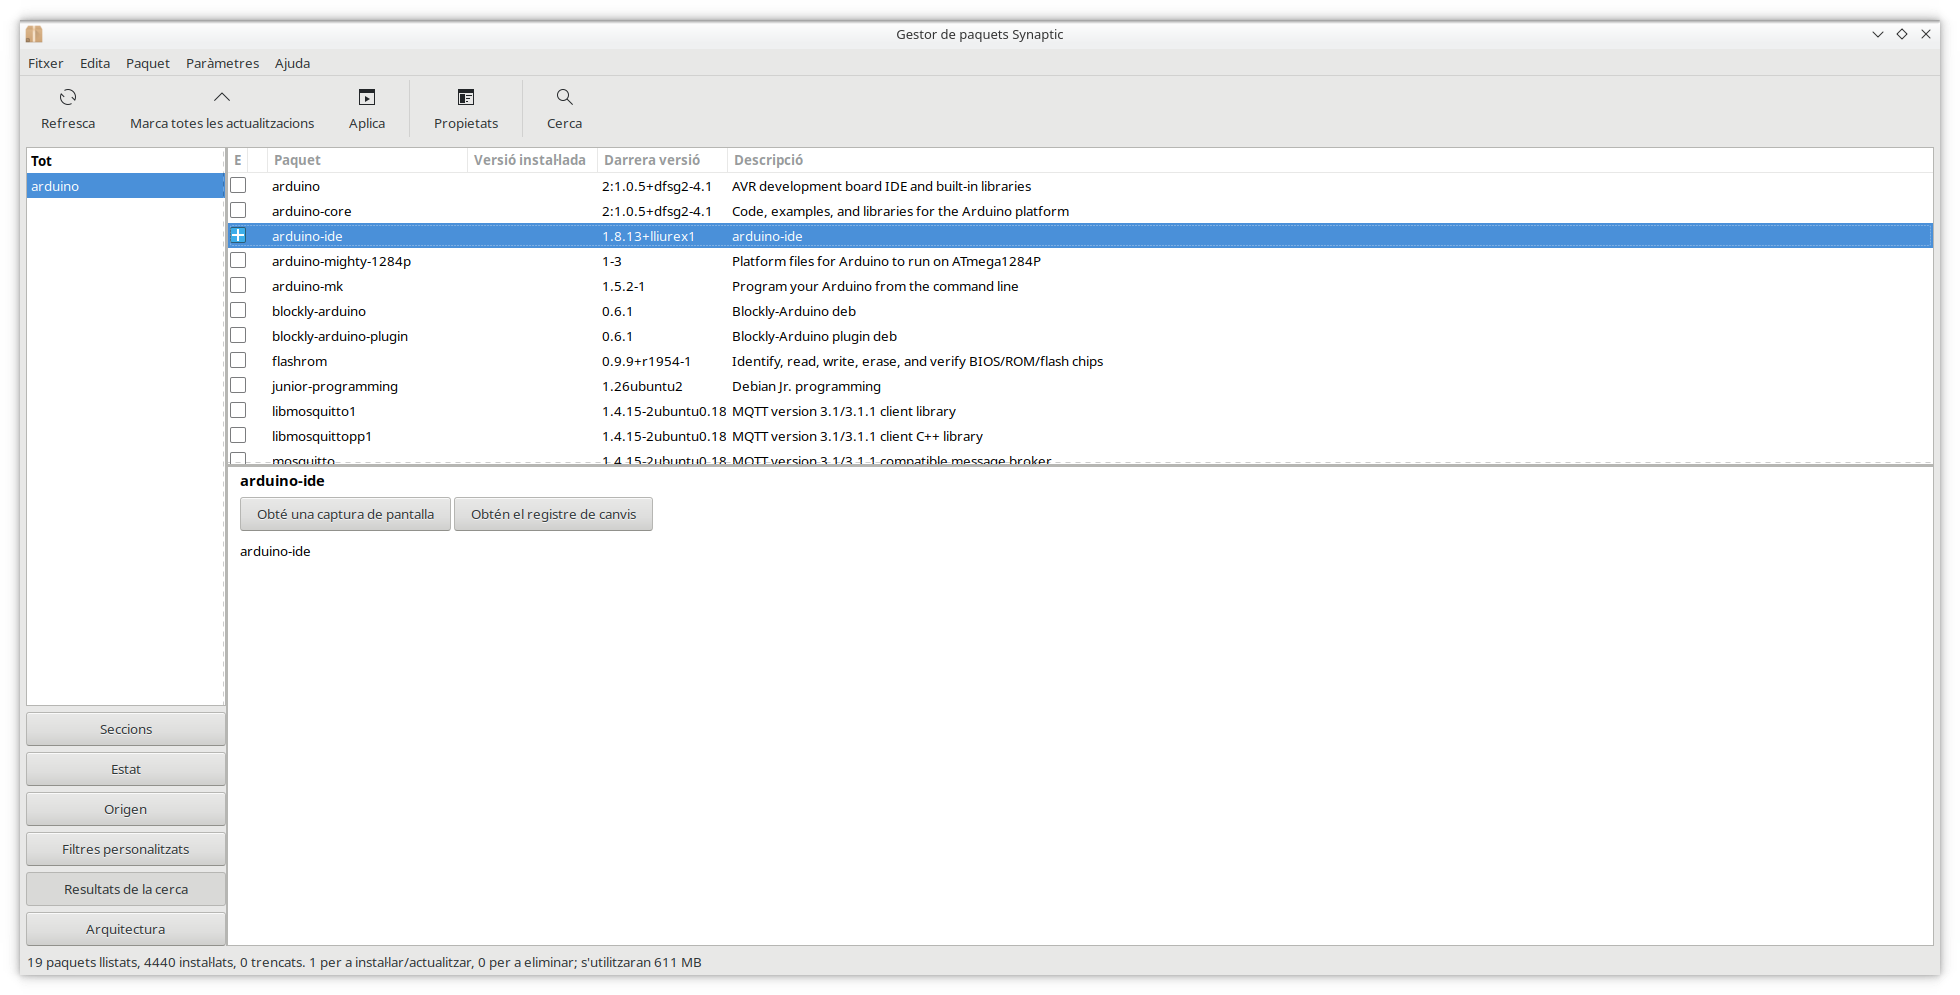
Task: Toggle the blockly-arduino checkbox
Action: click(x=238, y=311)
